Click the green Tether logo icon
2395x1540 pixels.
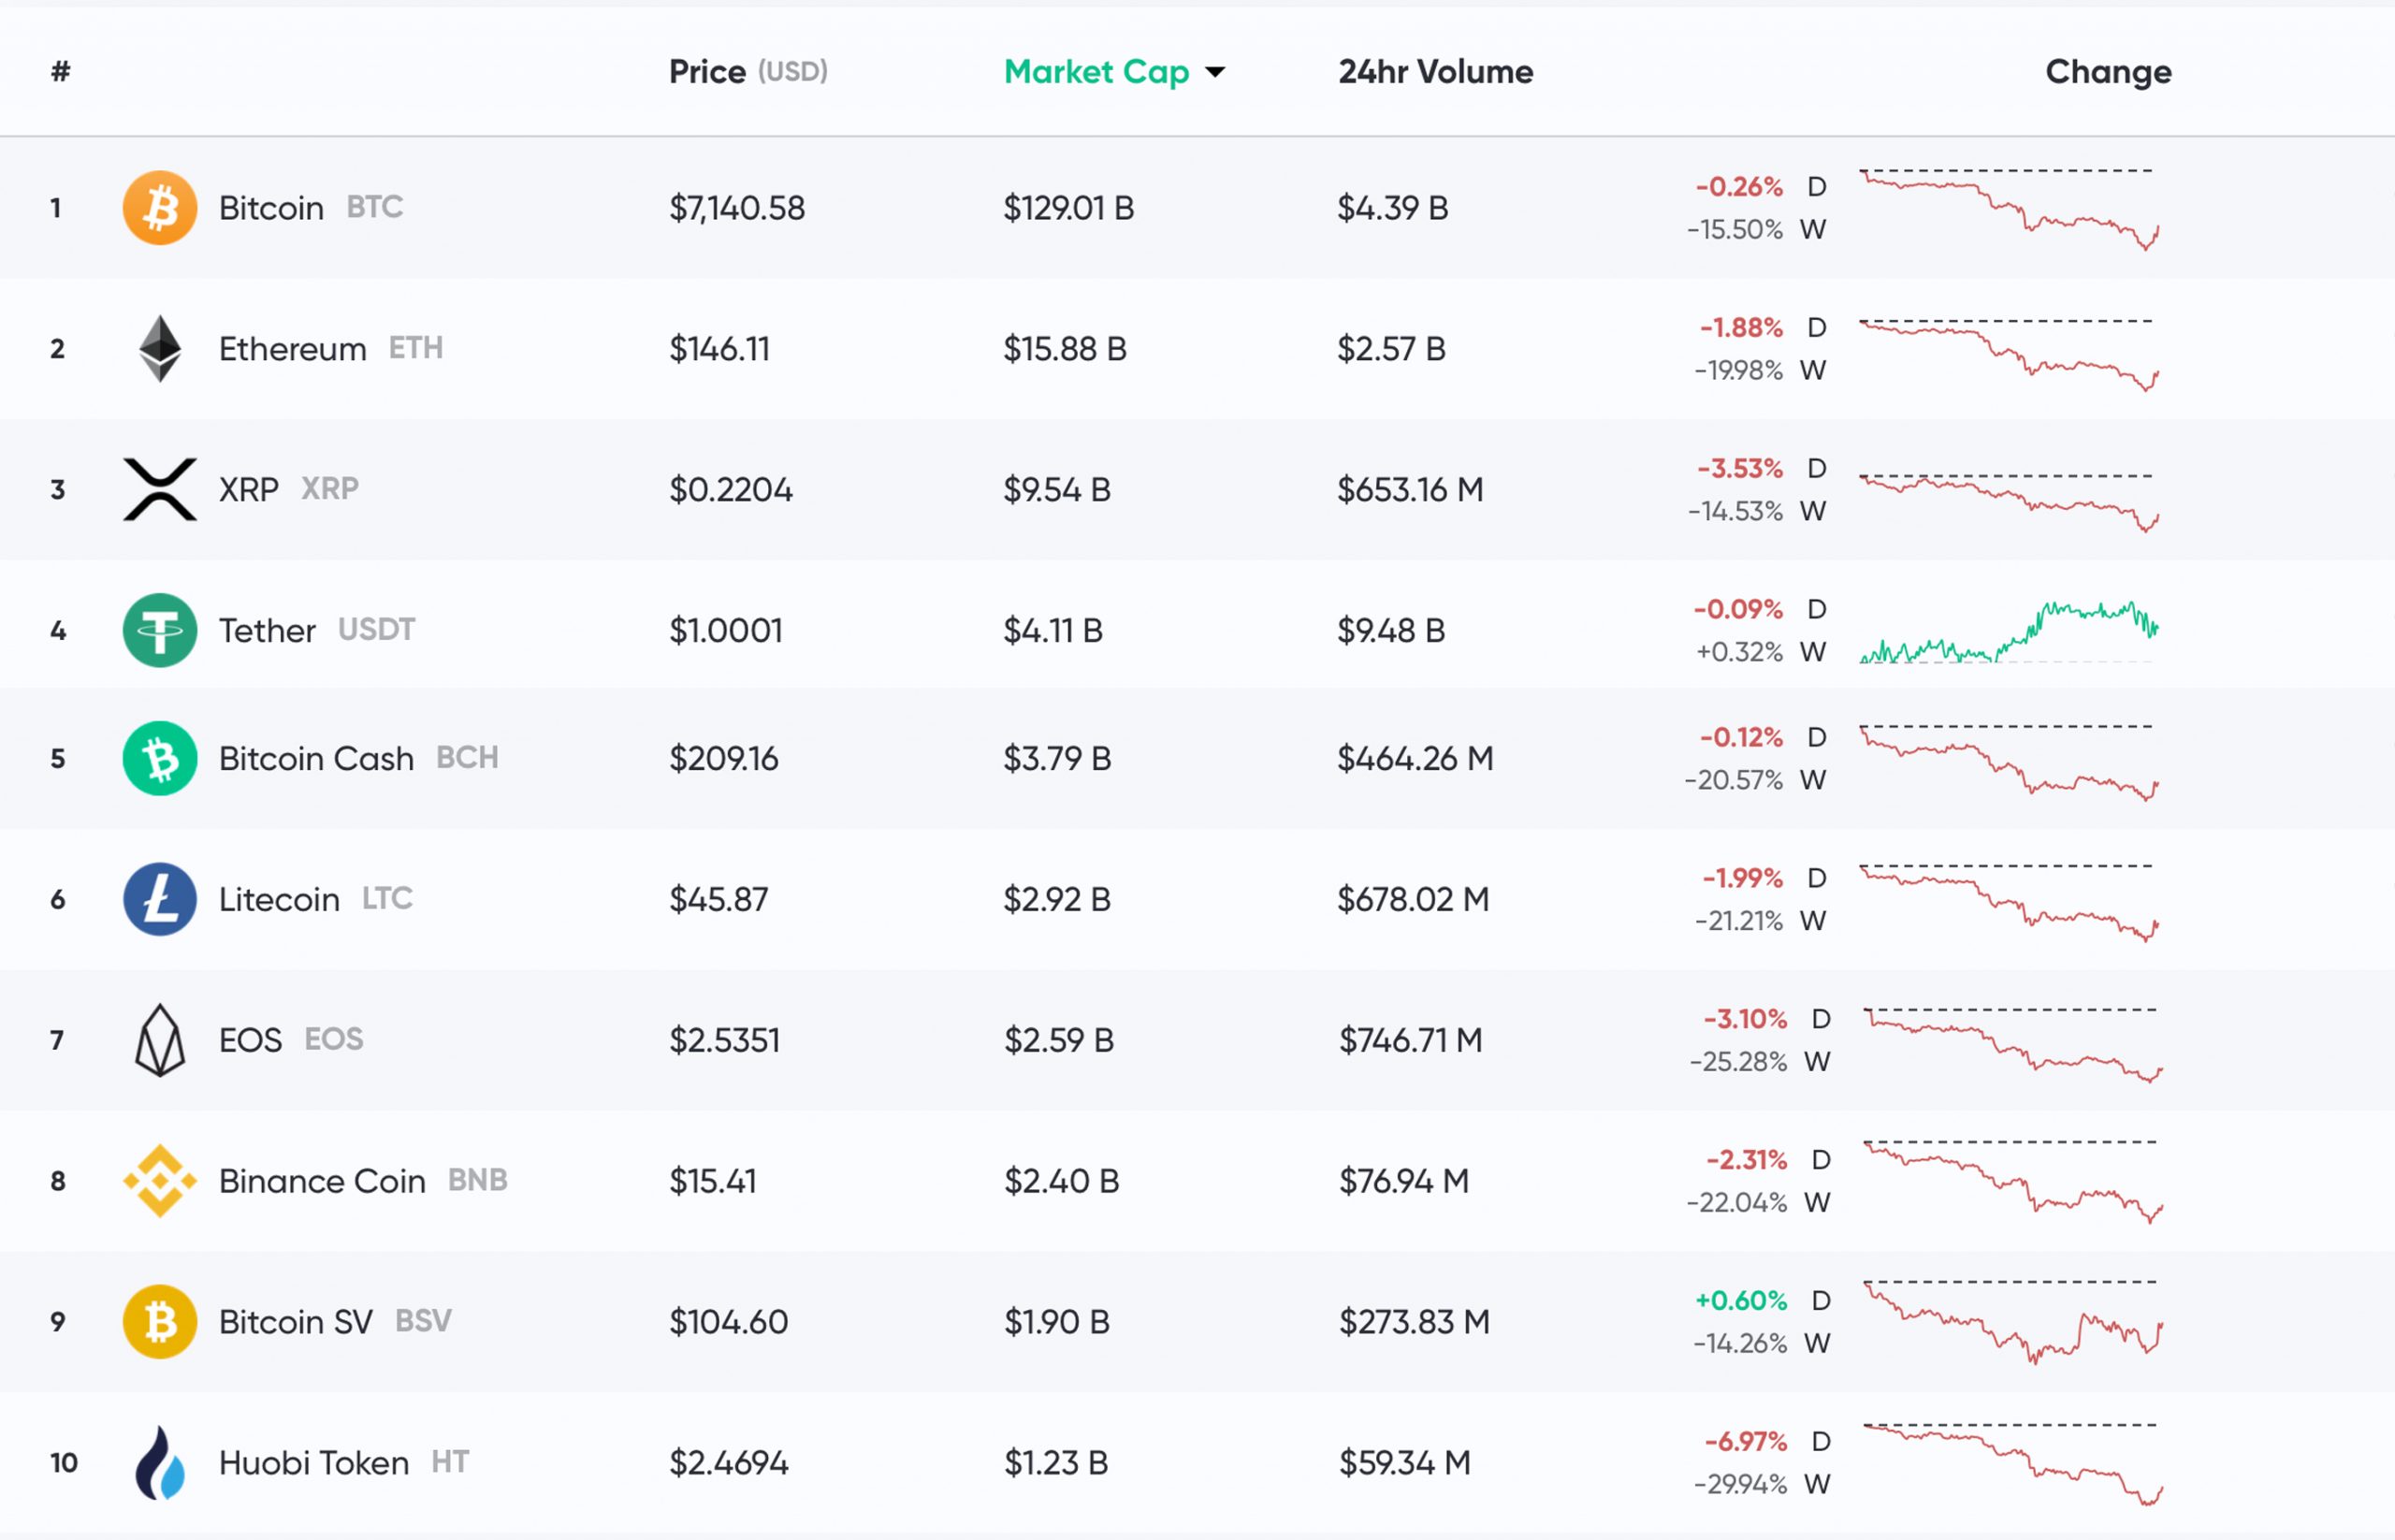(159, 630)
